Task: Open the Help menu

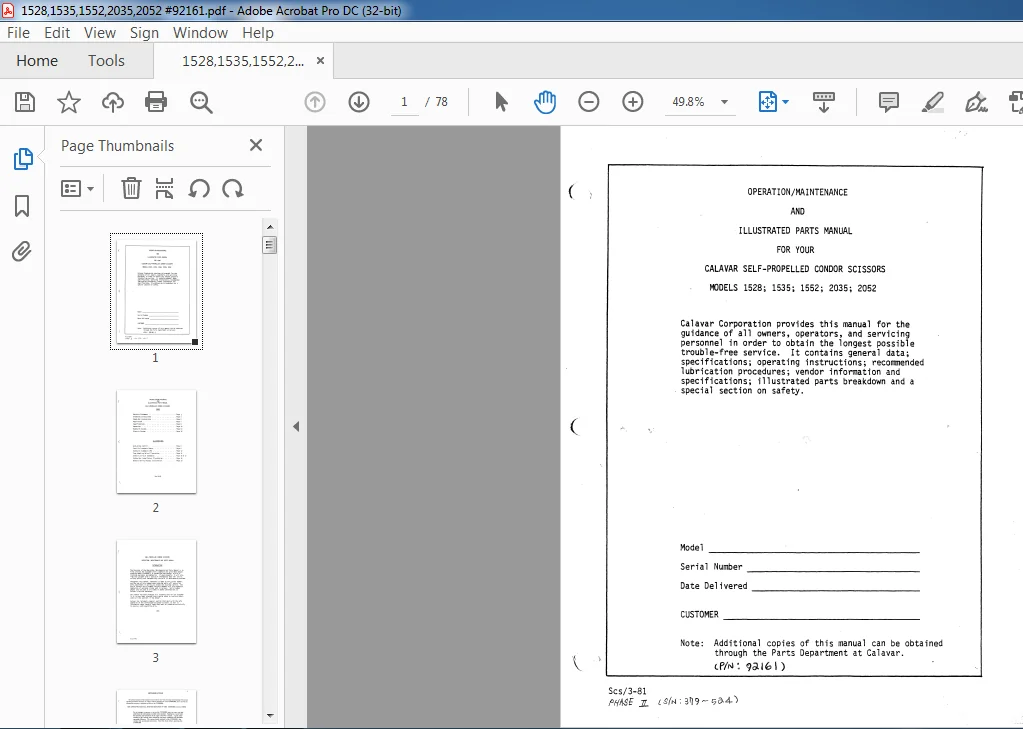Action: pyautogui.click(x=258, y=33)
